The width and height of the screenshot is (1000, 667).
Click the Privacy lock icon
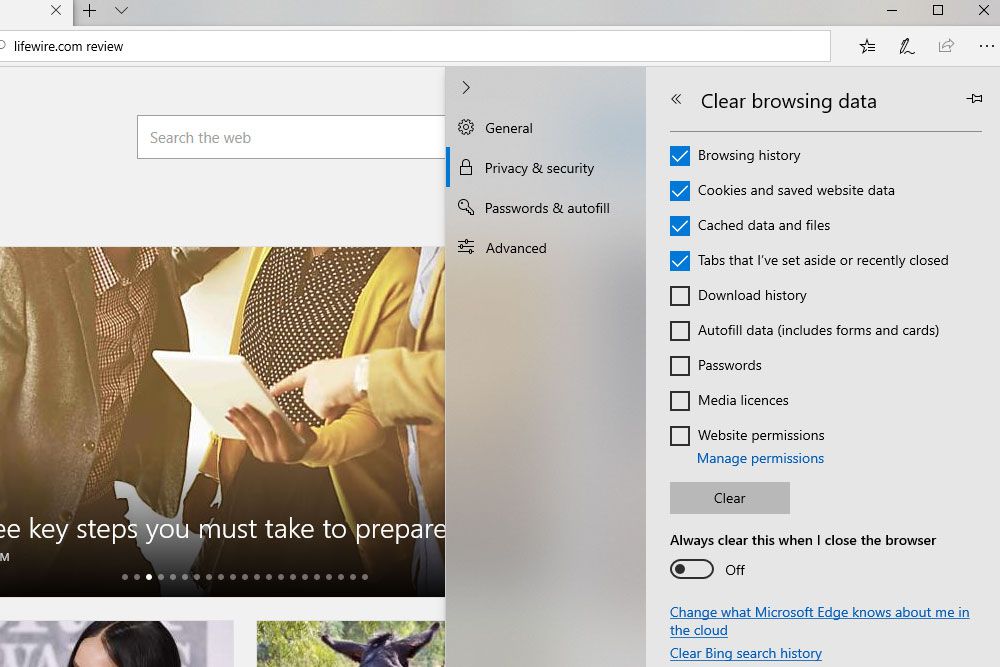coord(466,167)
